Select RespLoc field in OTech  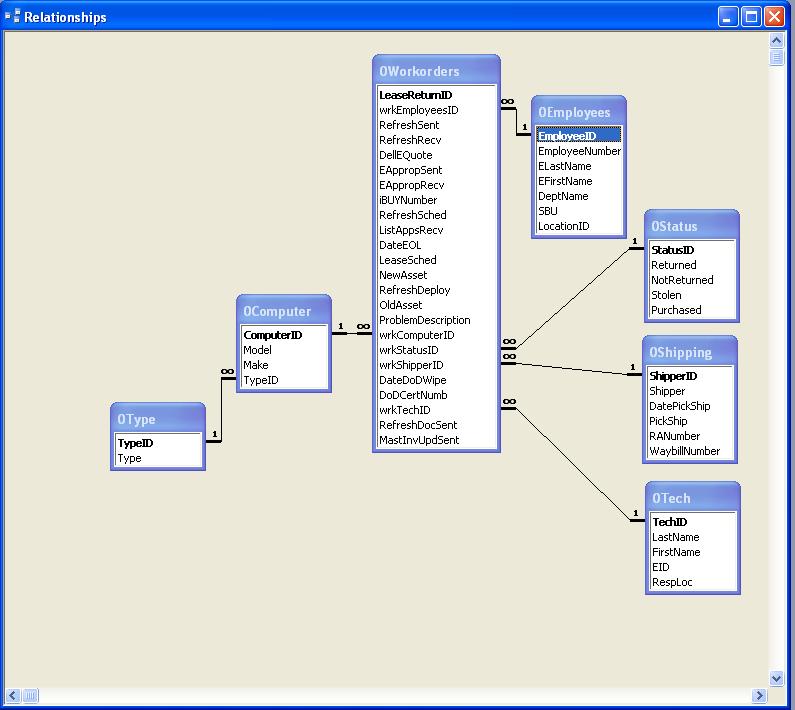[693, 582]
